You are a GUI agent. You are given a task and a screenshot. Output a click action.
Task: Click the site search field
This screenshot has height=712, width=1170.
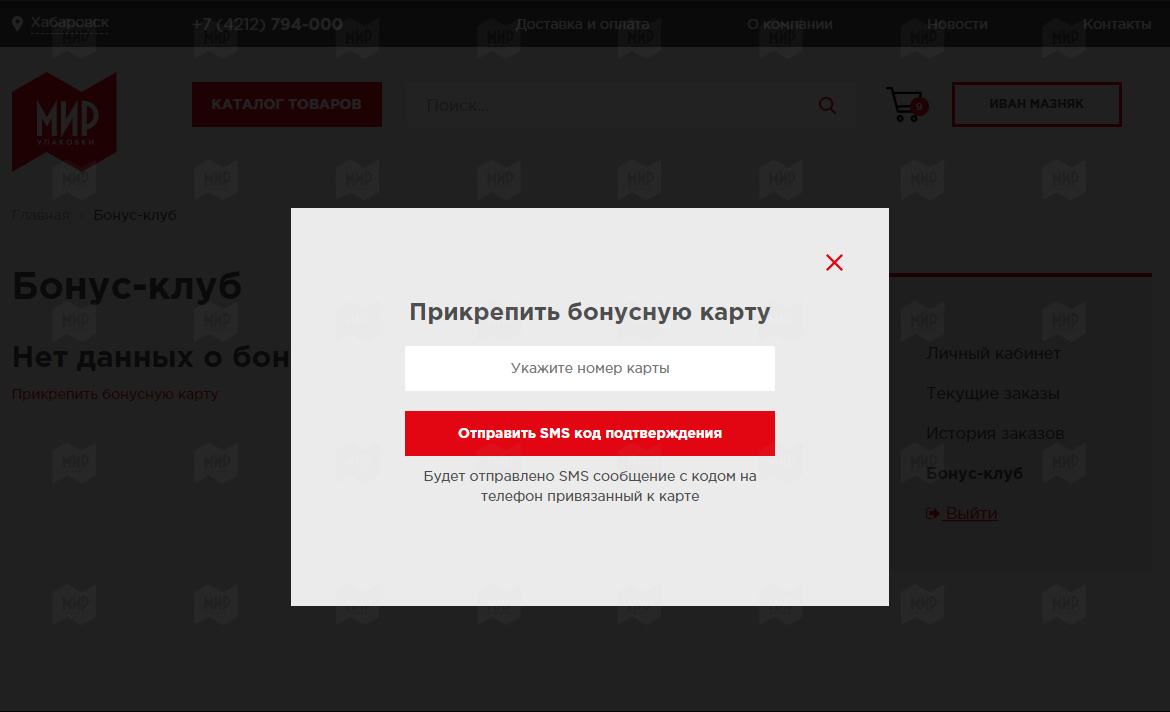click(x=612, y=105)
